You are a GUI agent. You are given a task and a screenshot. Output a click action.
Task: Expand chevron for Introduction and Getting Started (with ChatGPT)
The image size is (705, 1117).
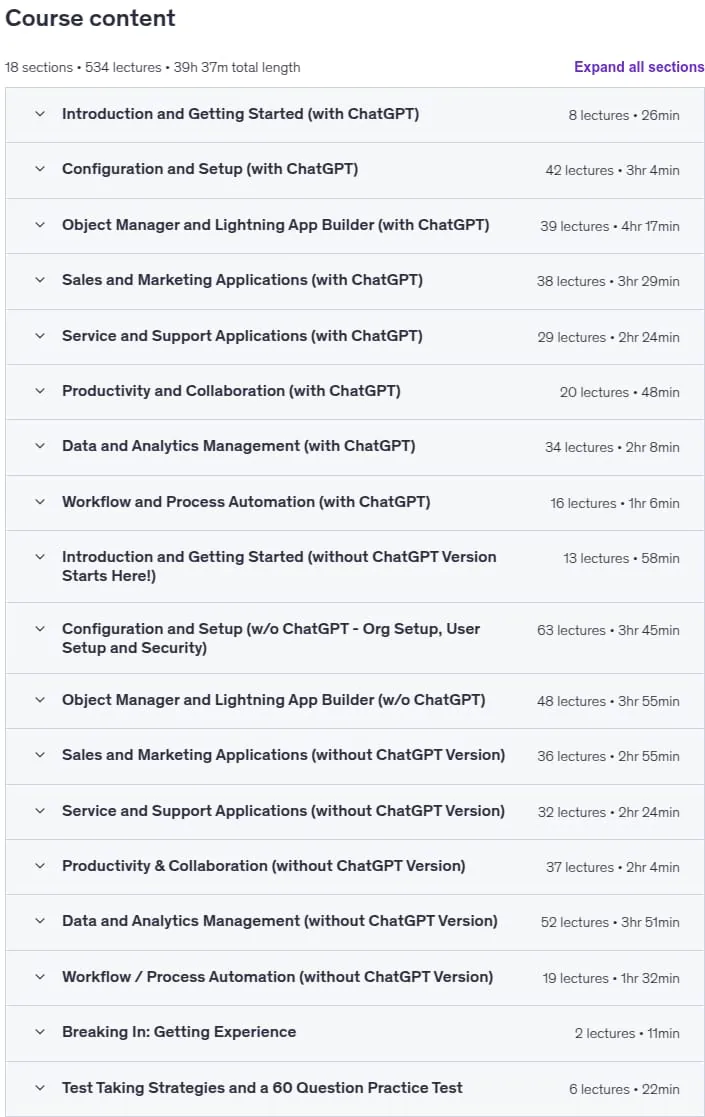(x=41, y=114)
